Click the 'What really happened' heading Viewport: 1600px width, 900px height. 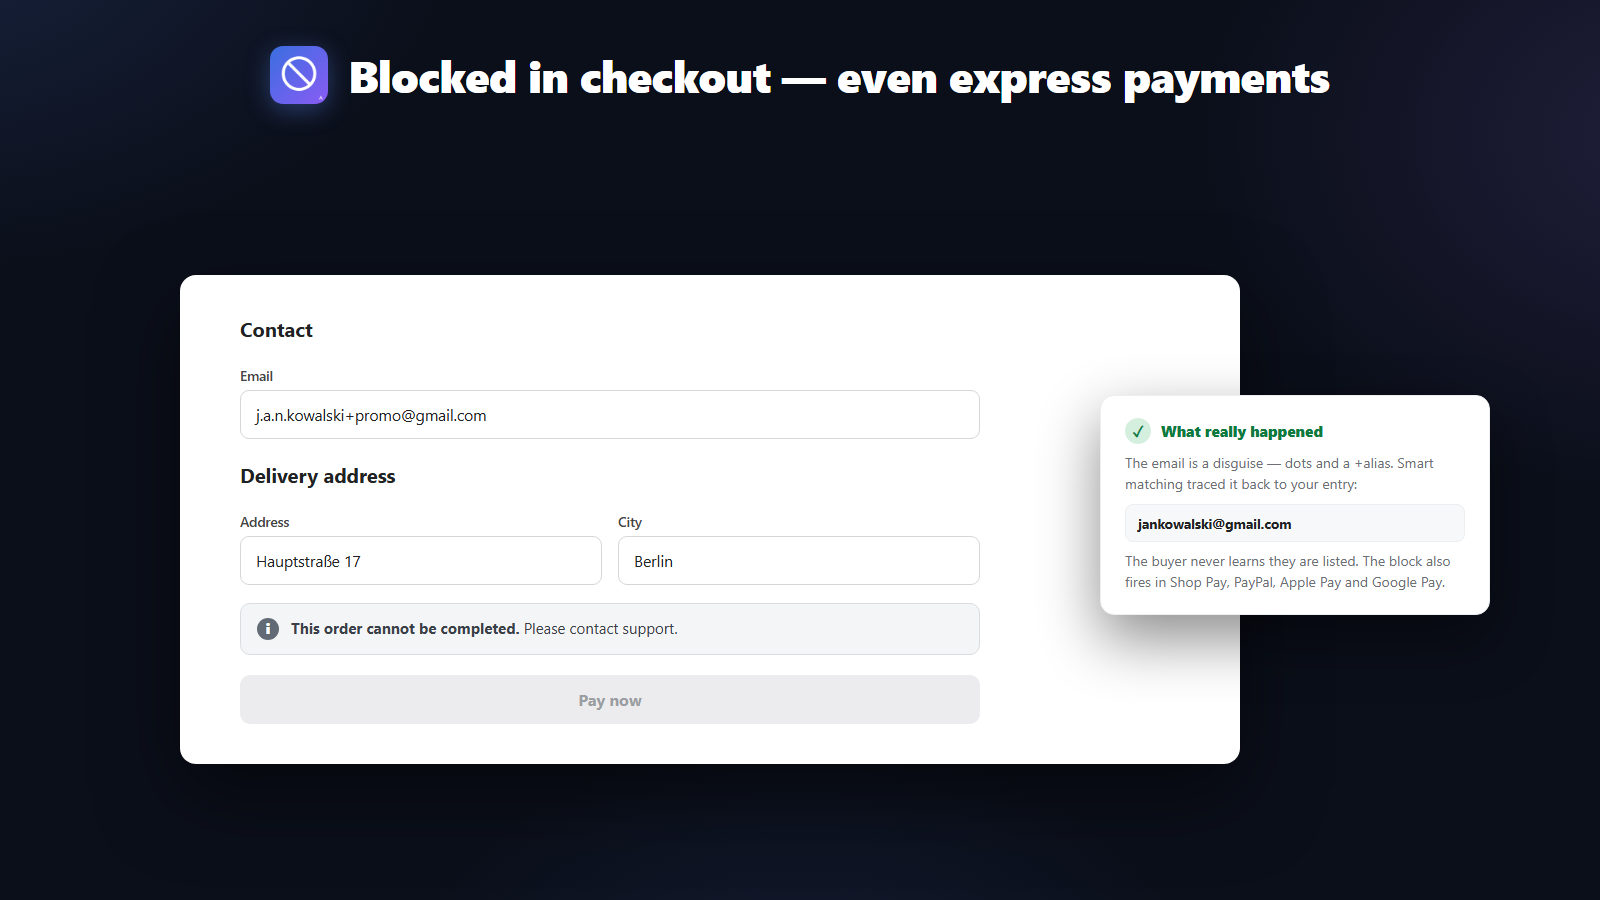tap(1242, 432)
